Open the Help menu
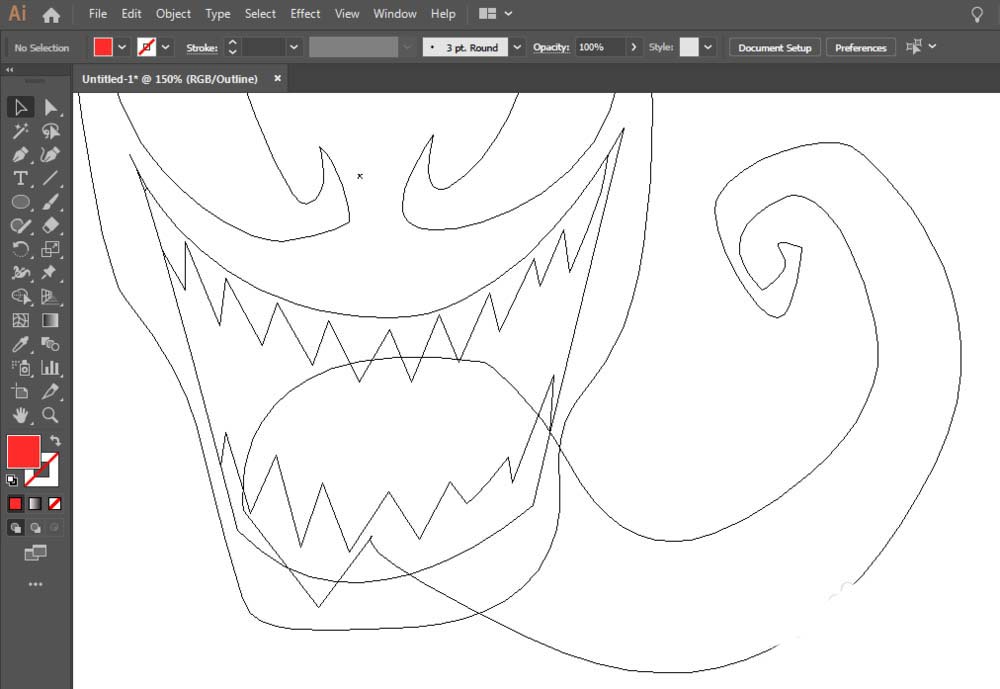 tap(443, 13)
